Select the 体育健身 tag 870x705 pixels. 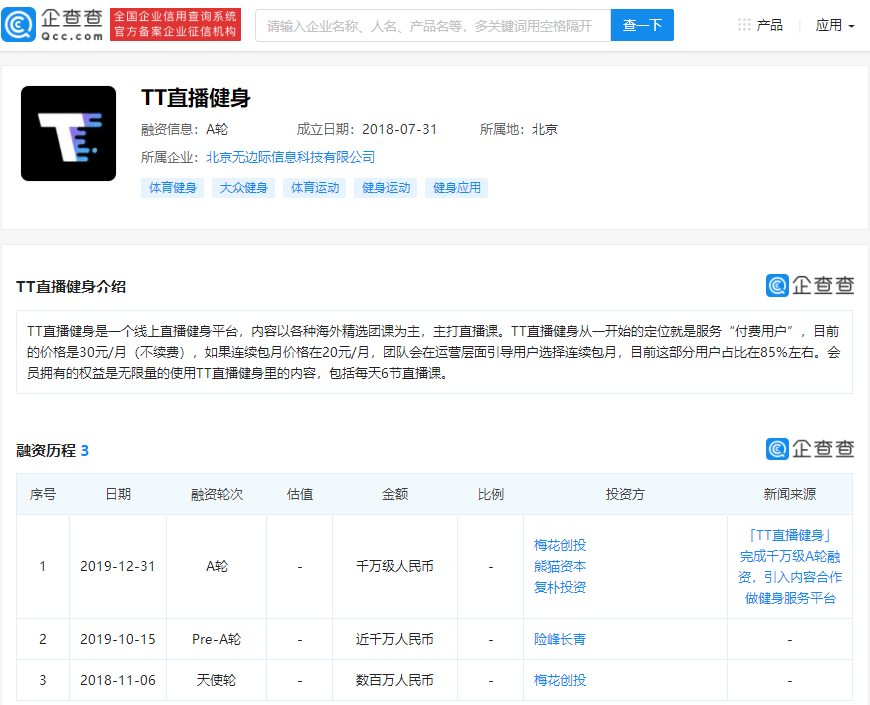click(173, 188)
